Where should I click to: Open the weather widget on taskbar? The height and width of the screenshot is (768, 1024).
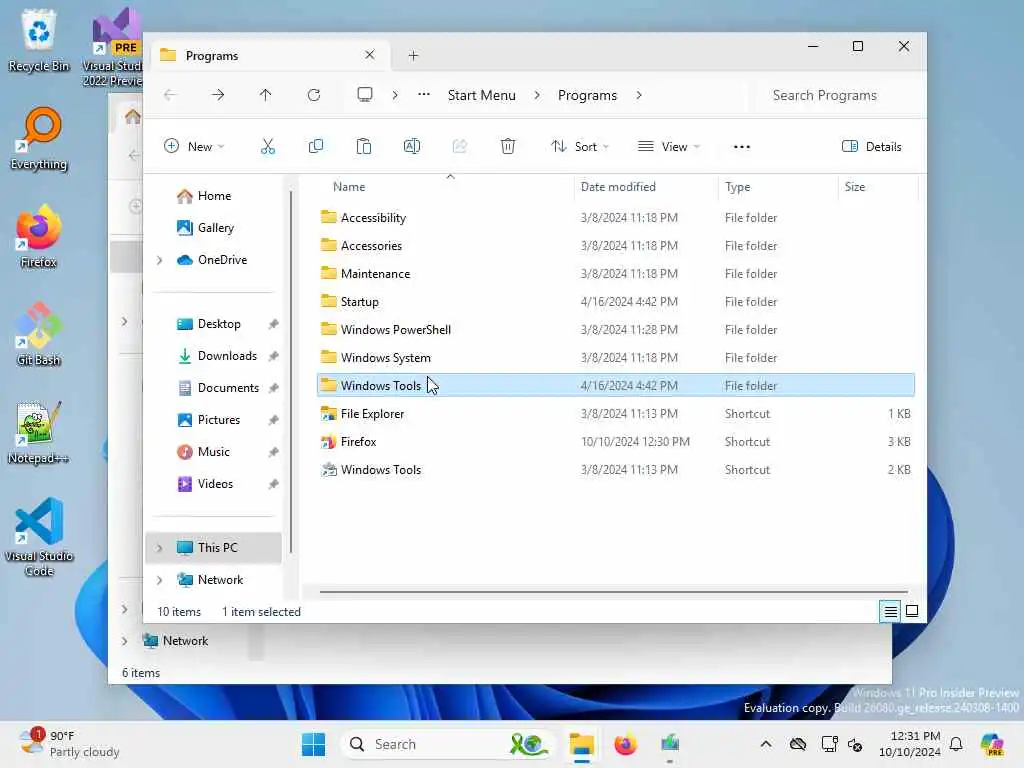(x=69, y=744)
